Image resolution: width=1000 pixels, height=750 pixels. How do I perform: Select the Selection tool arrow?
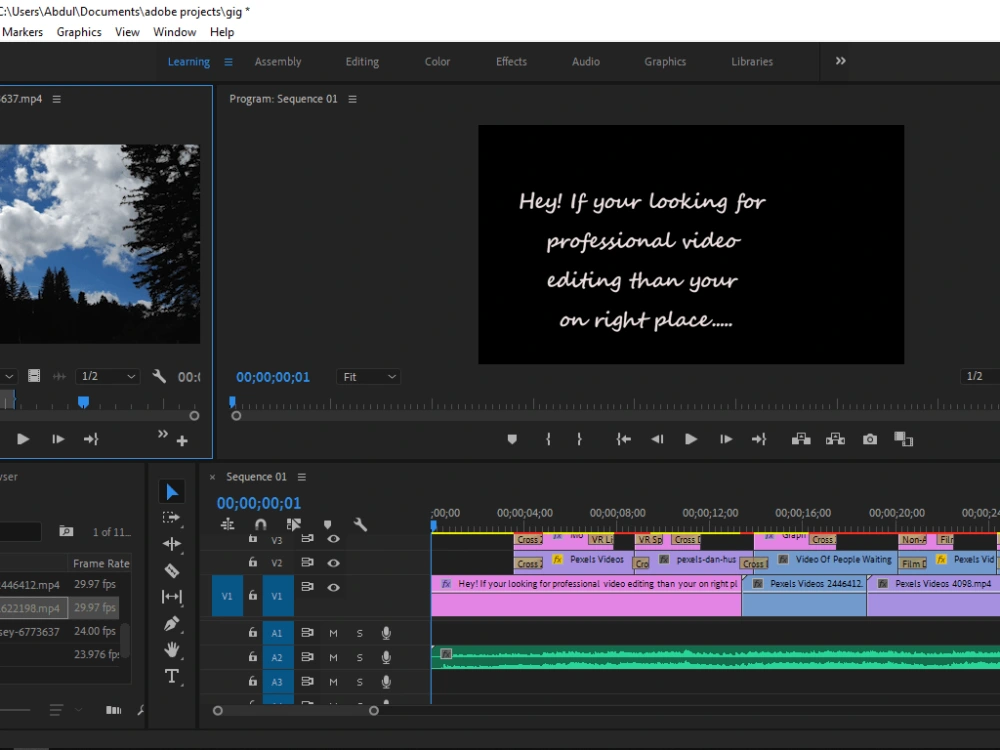pos(172,492)
